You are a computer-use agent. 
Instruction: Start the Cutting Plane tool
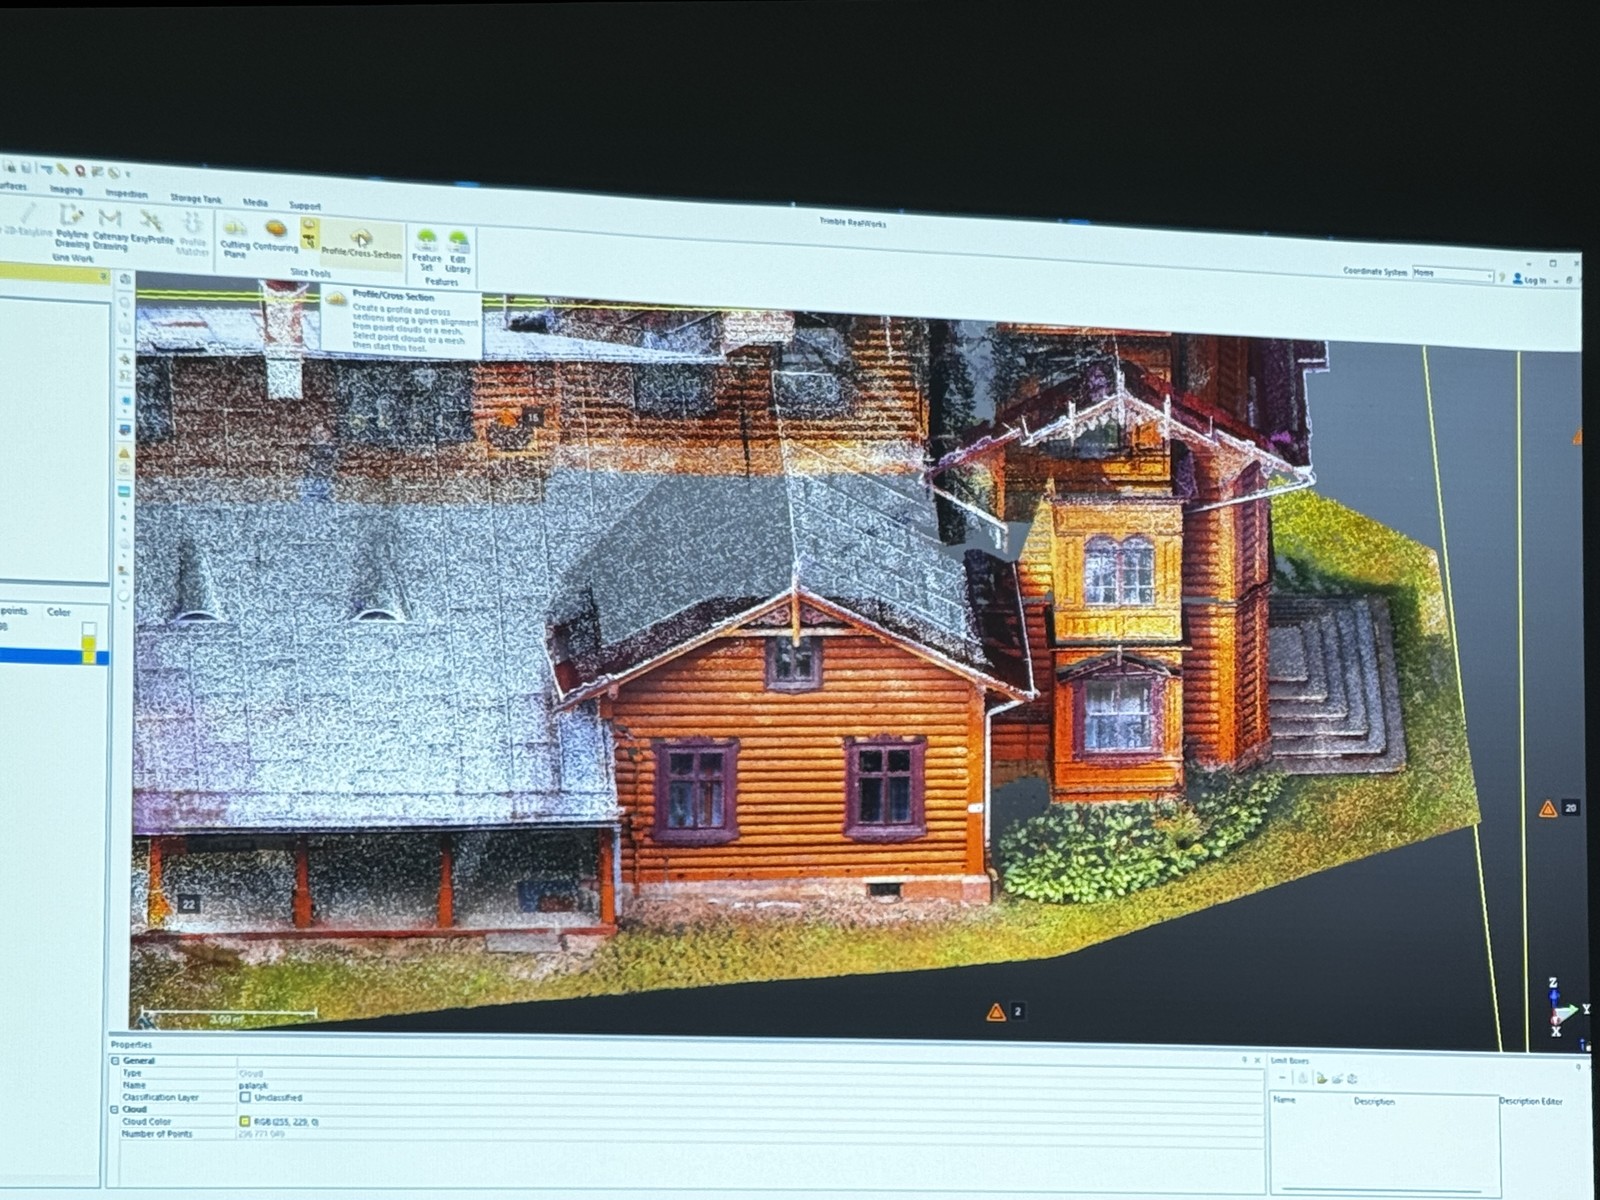pos(235,237)
